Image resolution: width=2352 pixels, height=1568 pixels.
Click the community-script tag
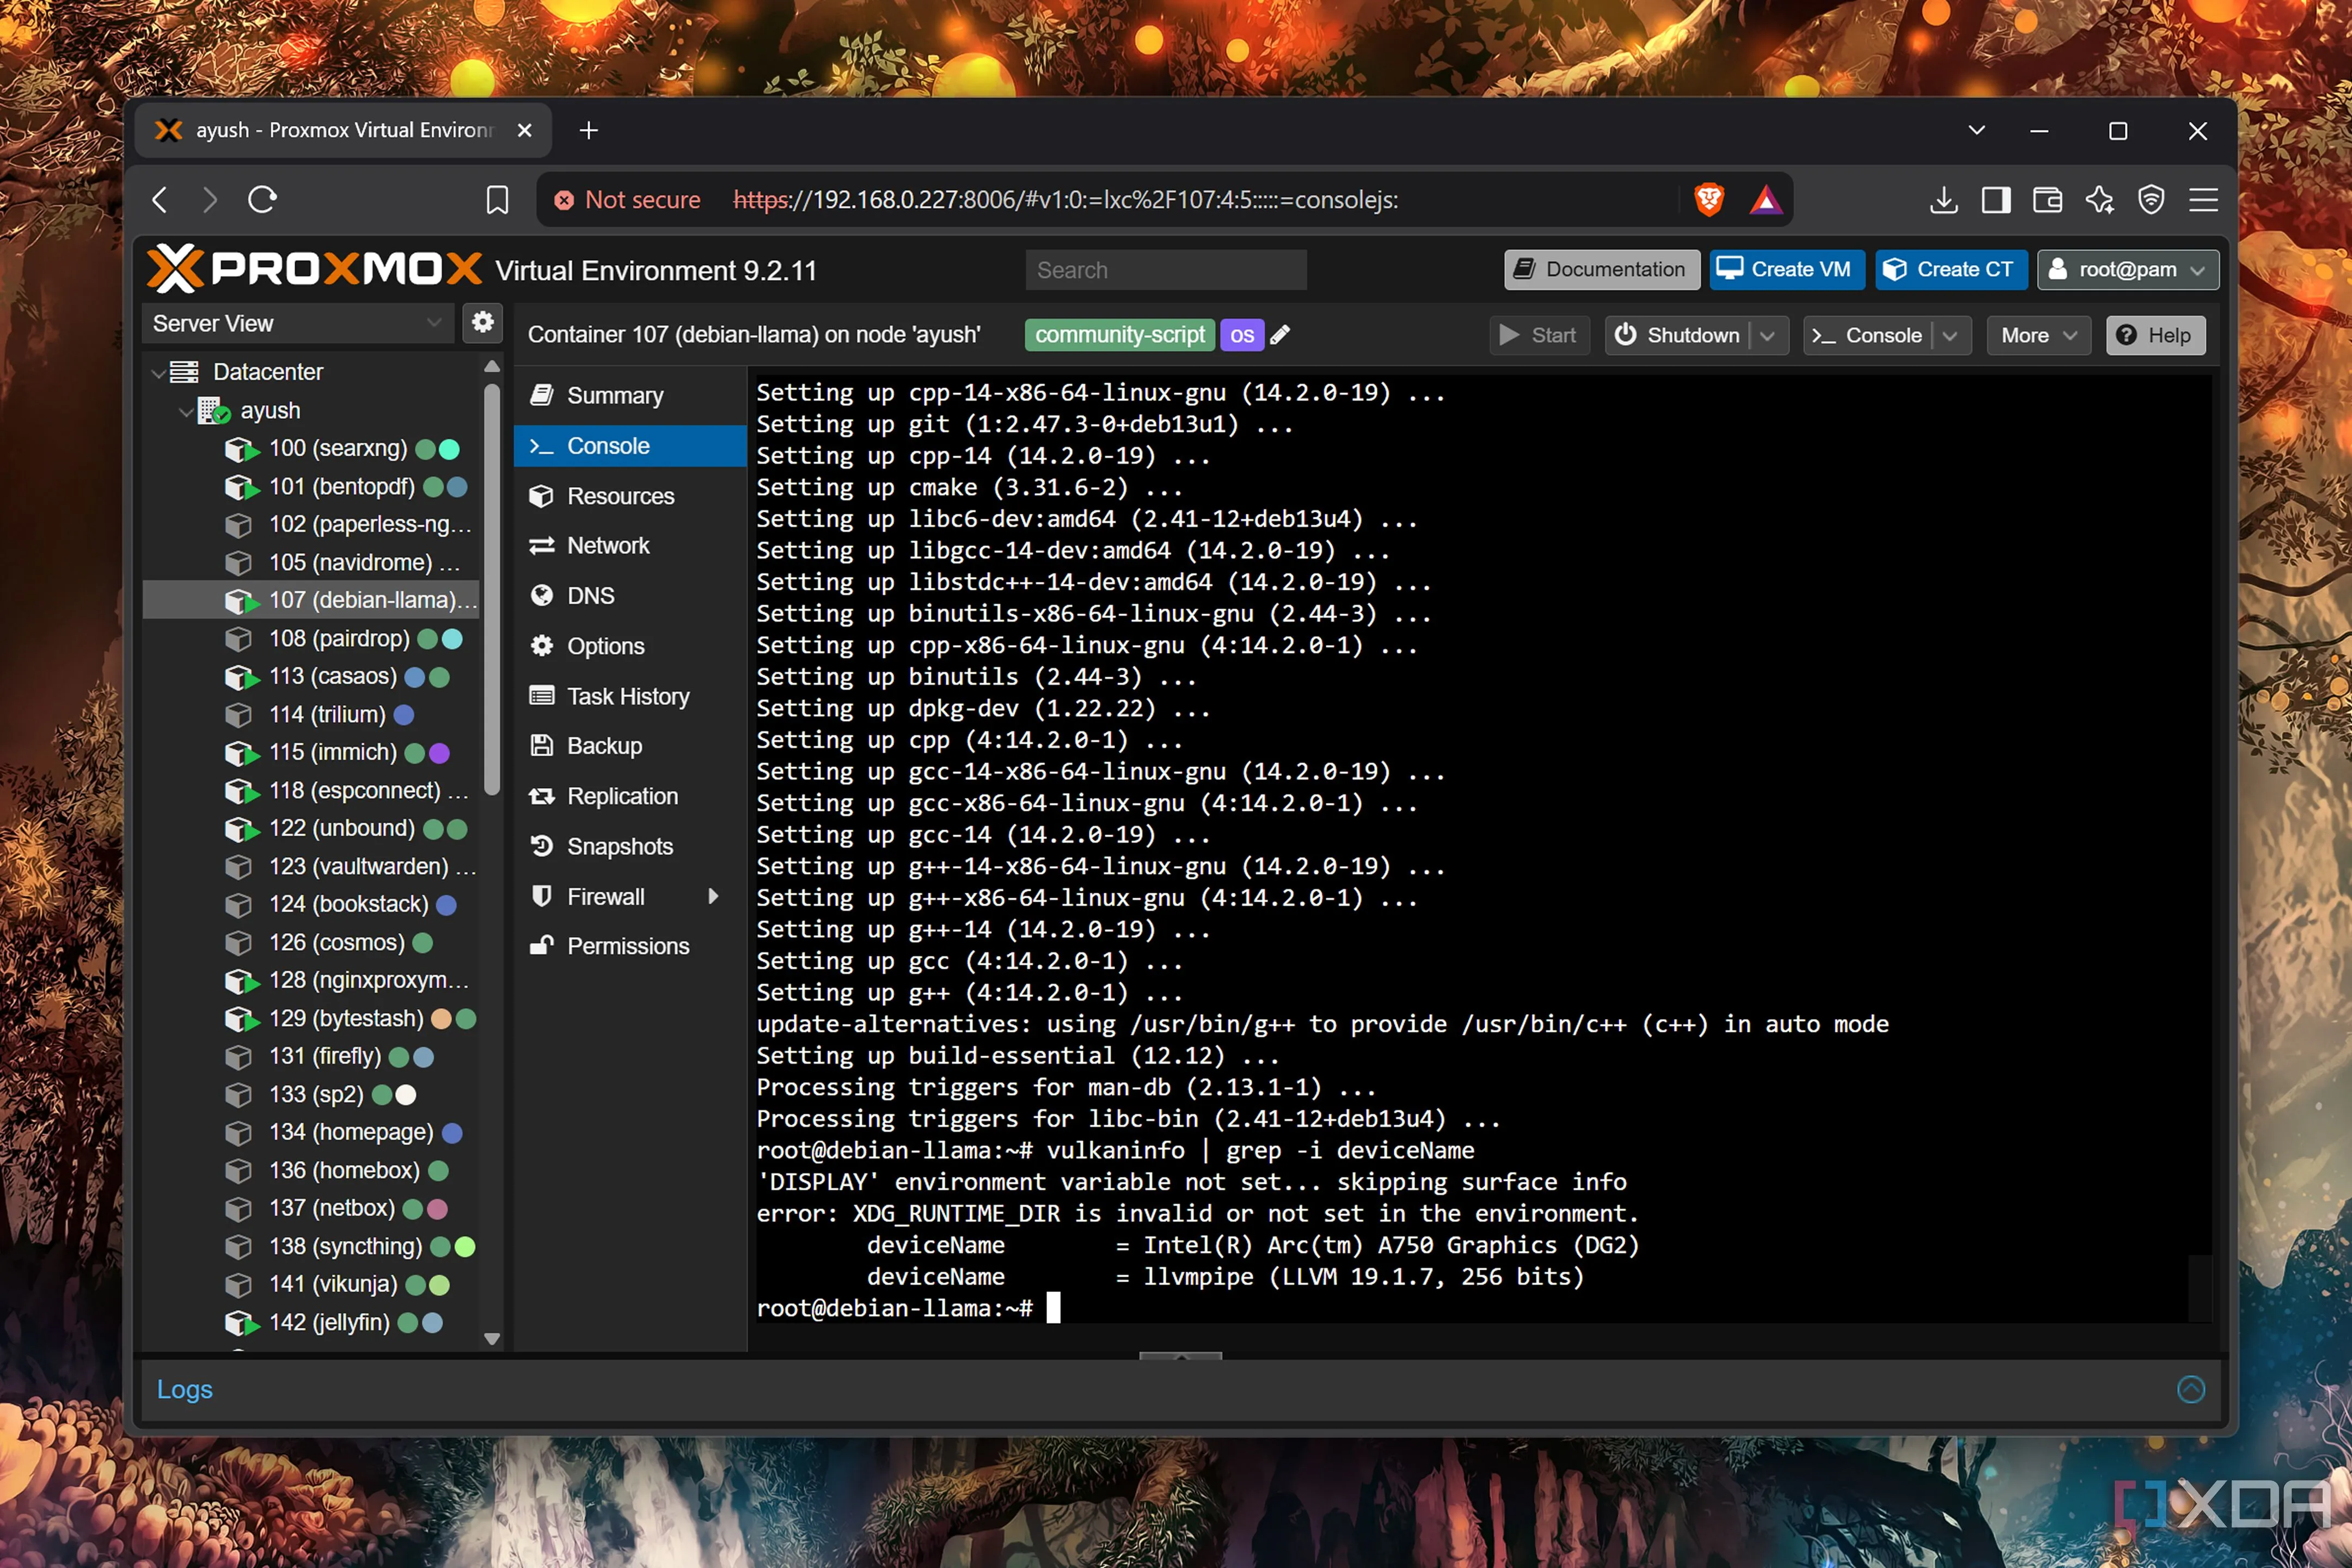click(x=1119, y=335)
